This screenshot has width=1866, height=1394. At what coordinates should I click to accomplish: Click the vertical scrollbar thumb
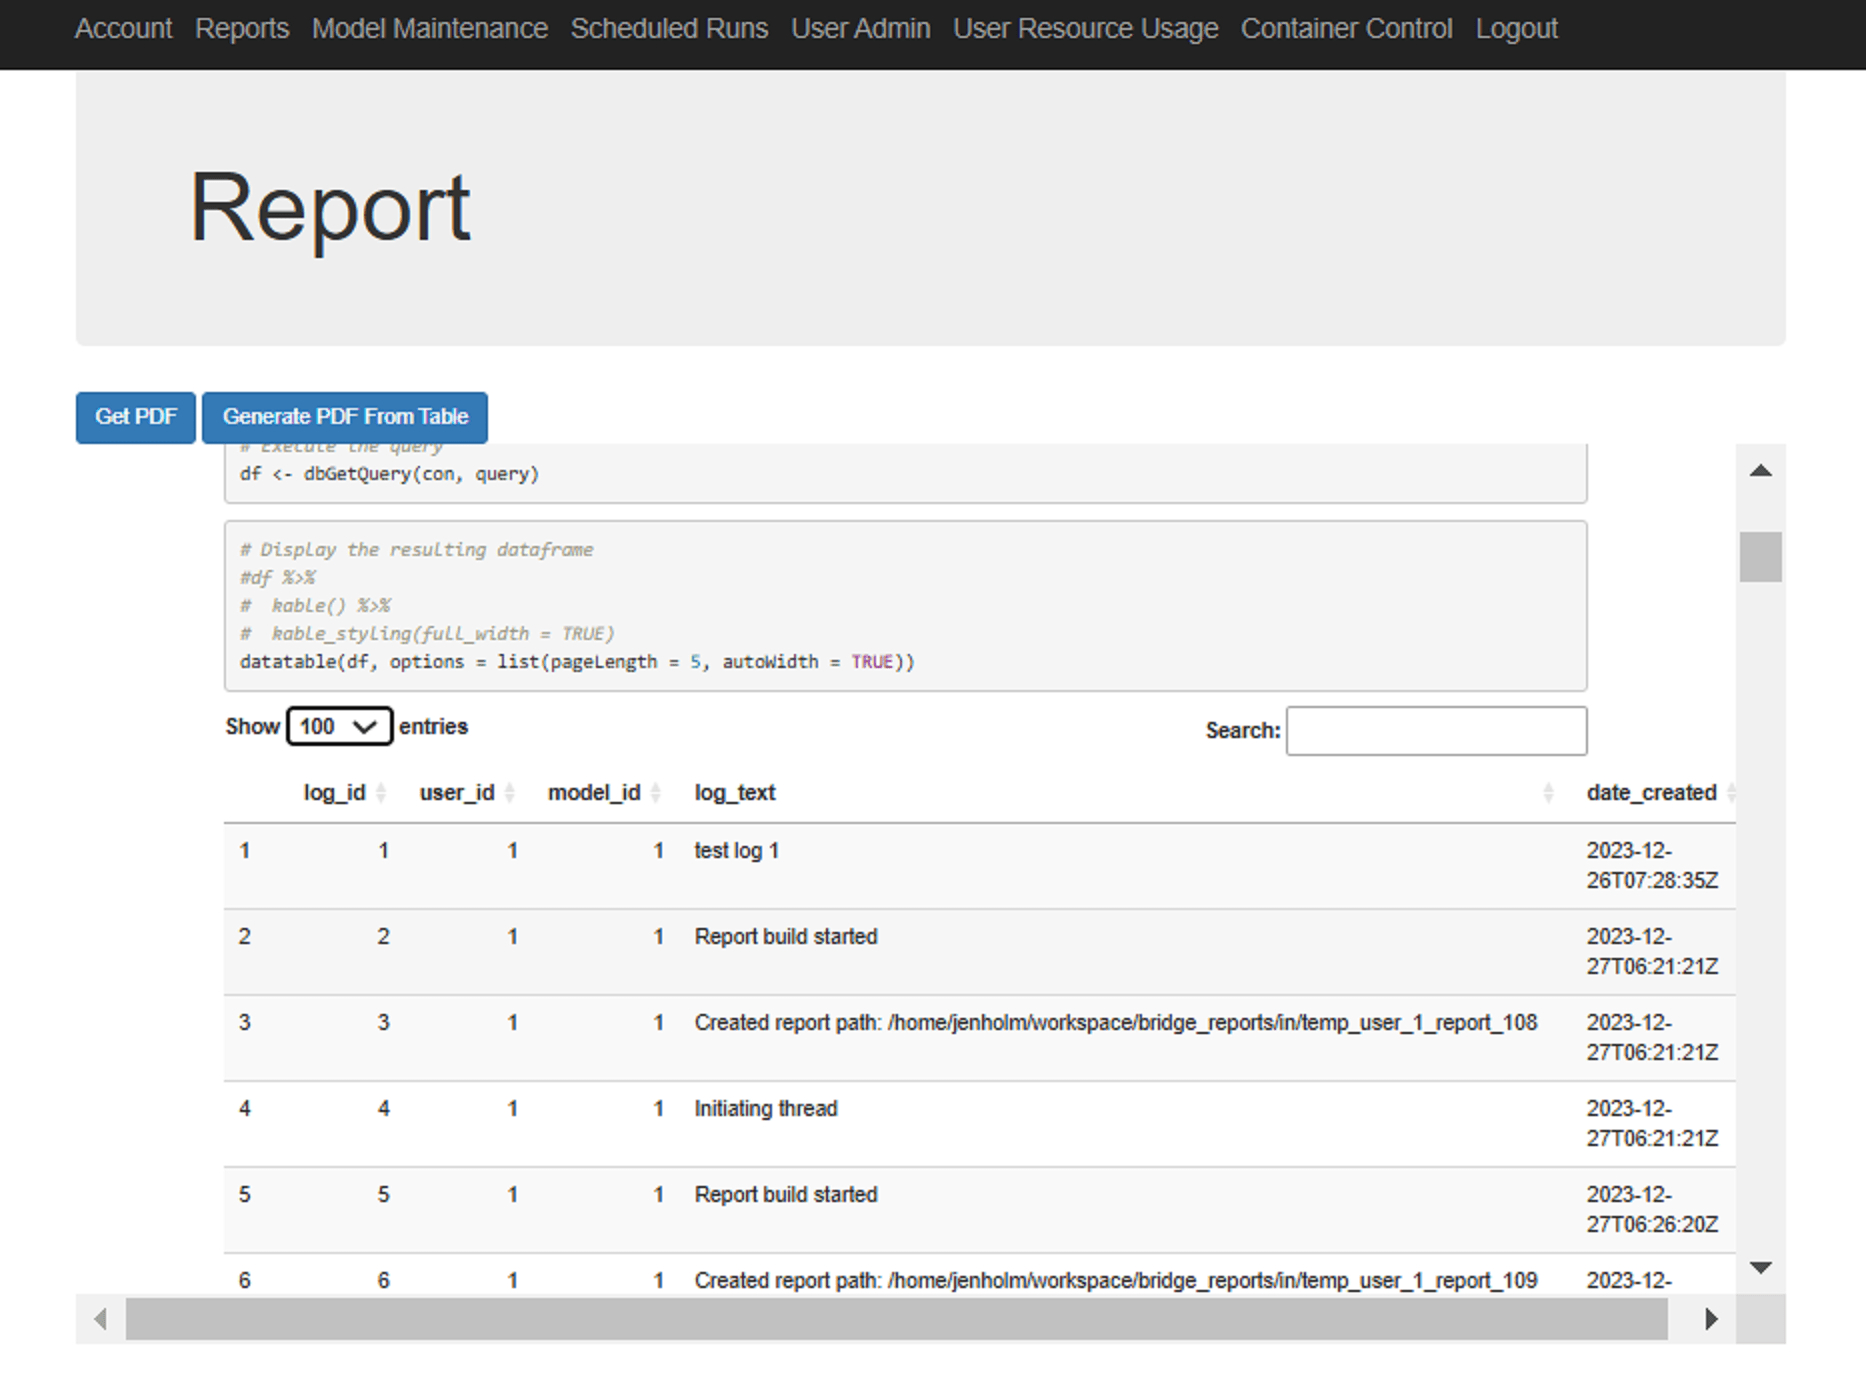1761,556
